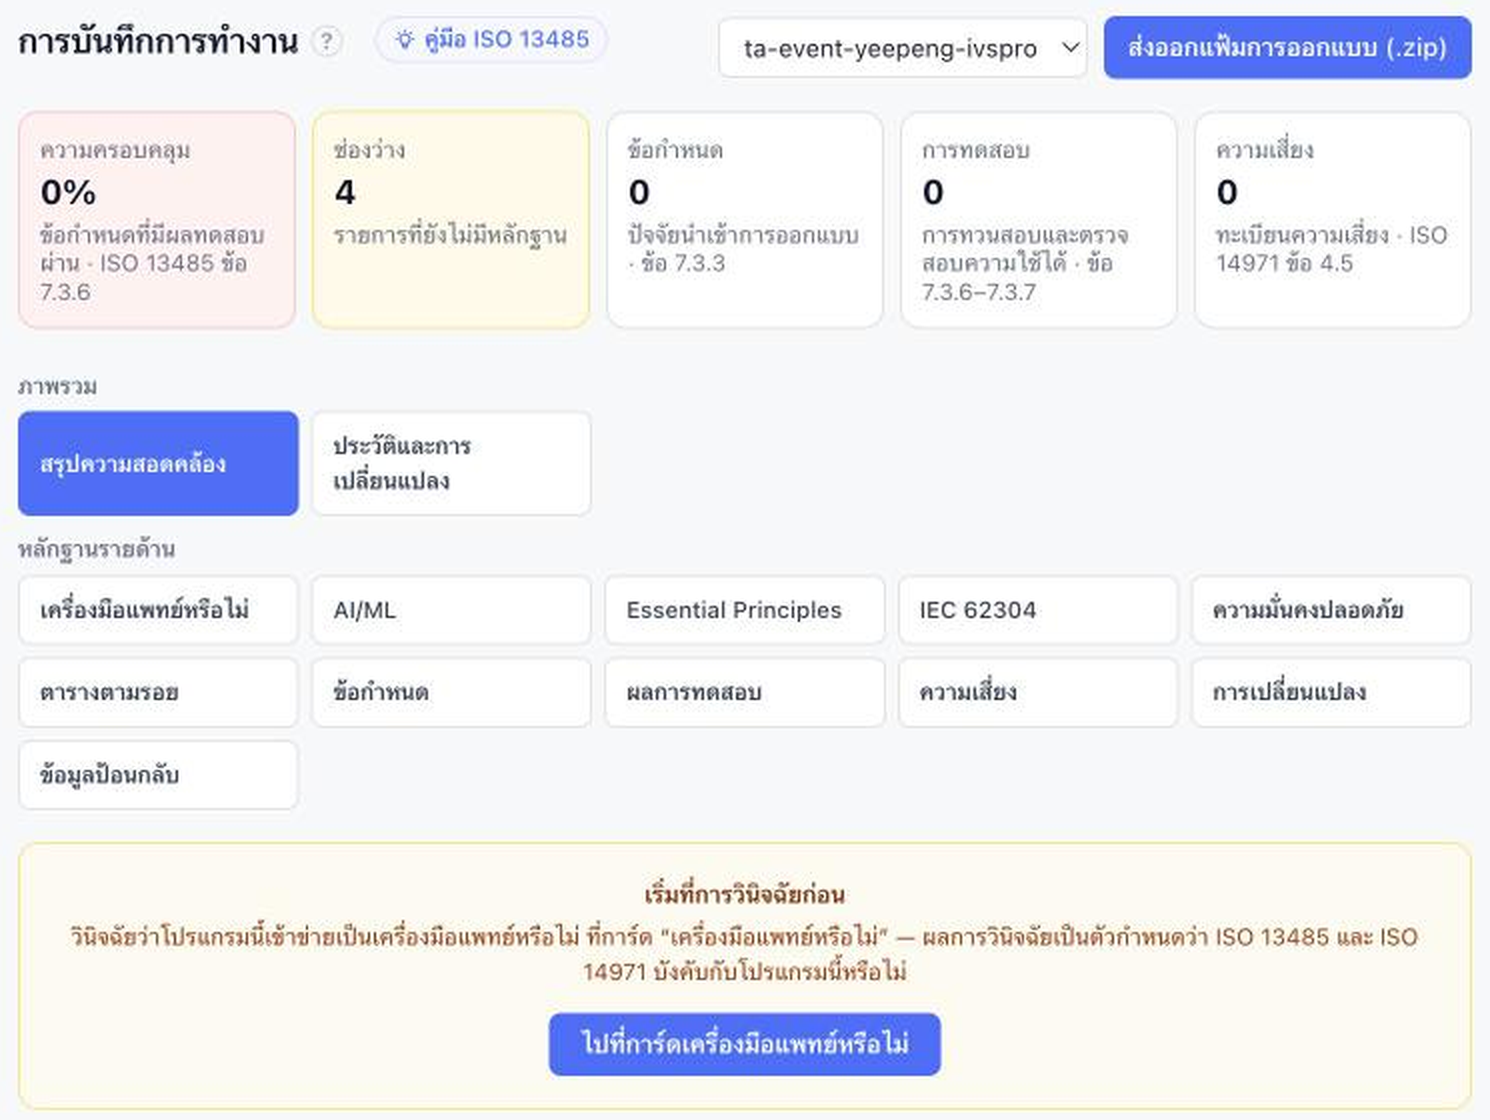This screenshot has width=1490, height=1120.
Task: Open the AI/ML evidence tab
Action: tap(451, 610)
